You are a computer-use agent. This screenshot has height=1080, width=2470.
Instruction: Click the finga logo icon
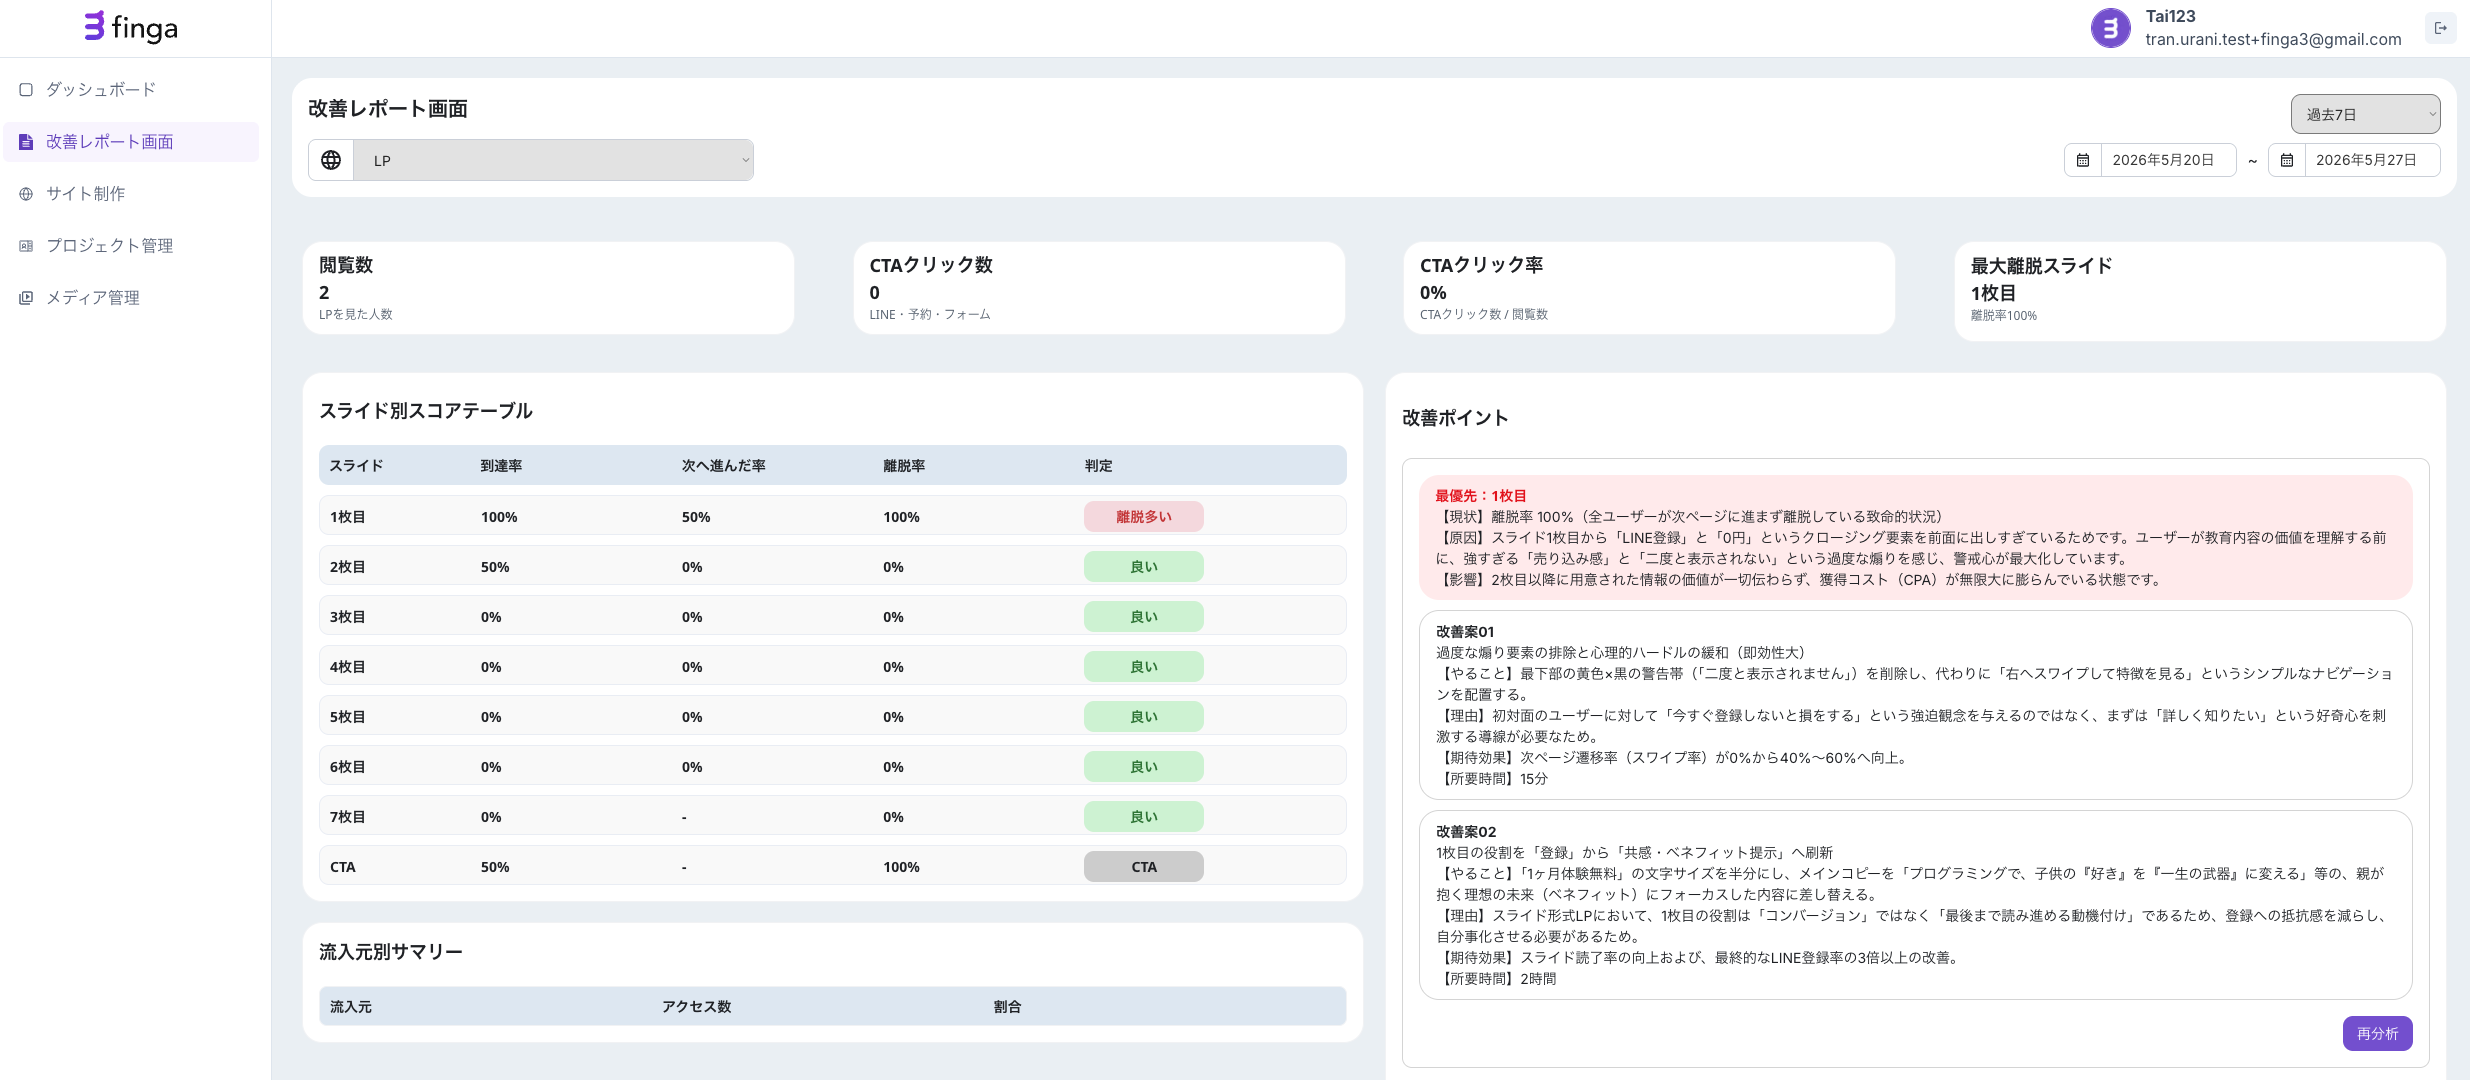(94, 26)
